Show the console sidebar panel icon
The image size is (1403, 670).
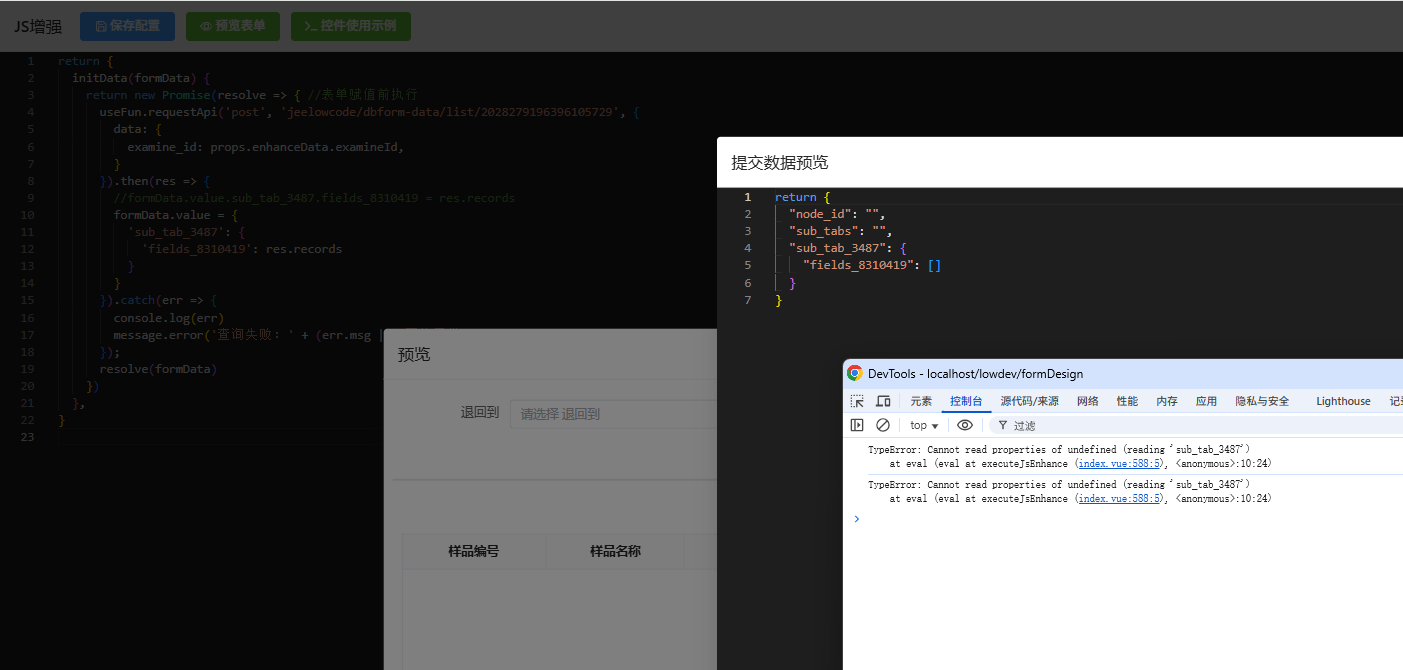pyautogui.click(x=857, y=425)
